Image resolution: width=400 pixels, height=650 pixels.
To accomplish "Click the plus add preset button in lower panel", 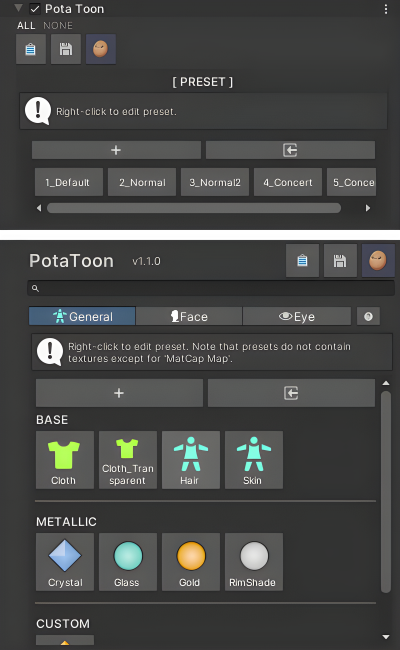I will click(x=119, y=393).
